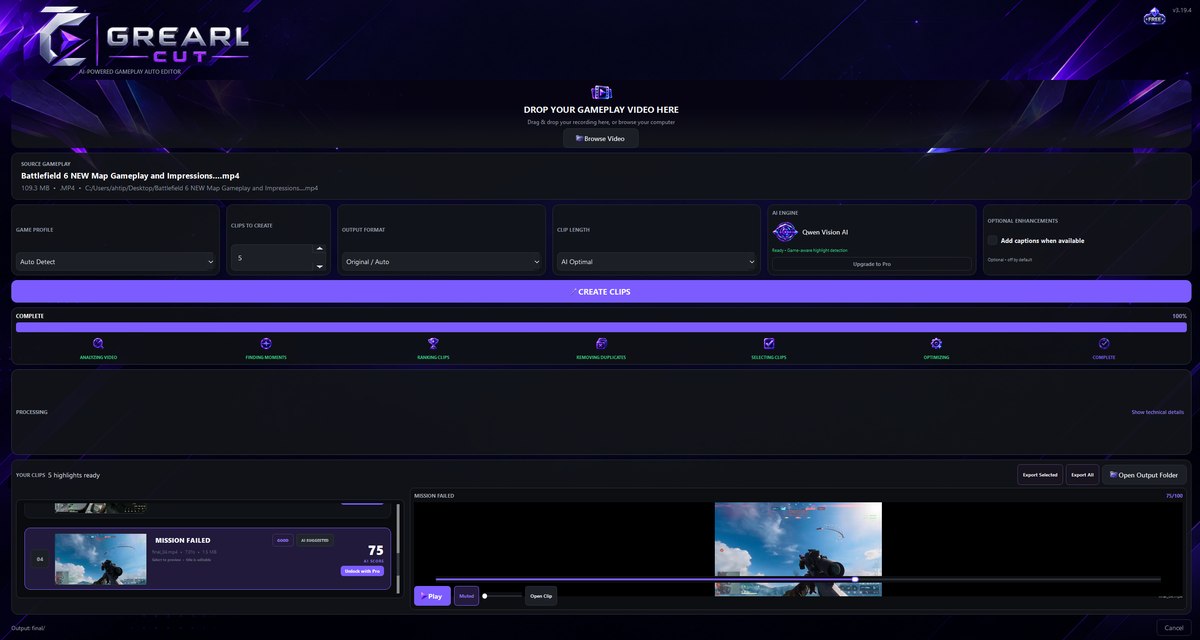Click Open Clip button
The height and width of the screenshot is (640, 1200).
541,596
